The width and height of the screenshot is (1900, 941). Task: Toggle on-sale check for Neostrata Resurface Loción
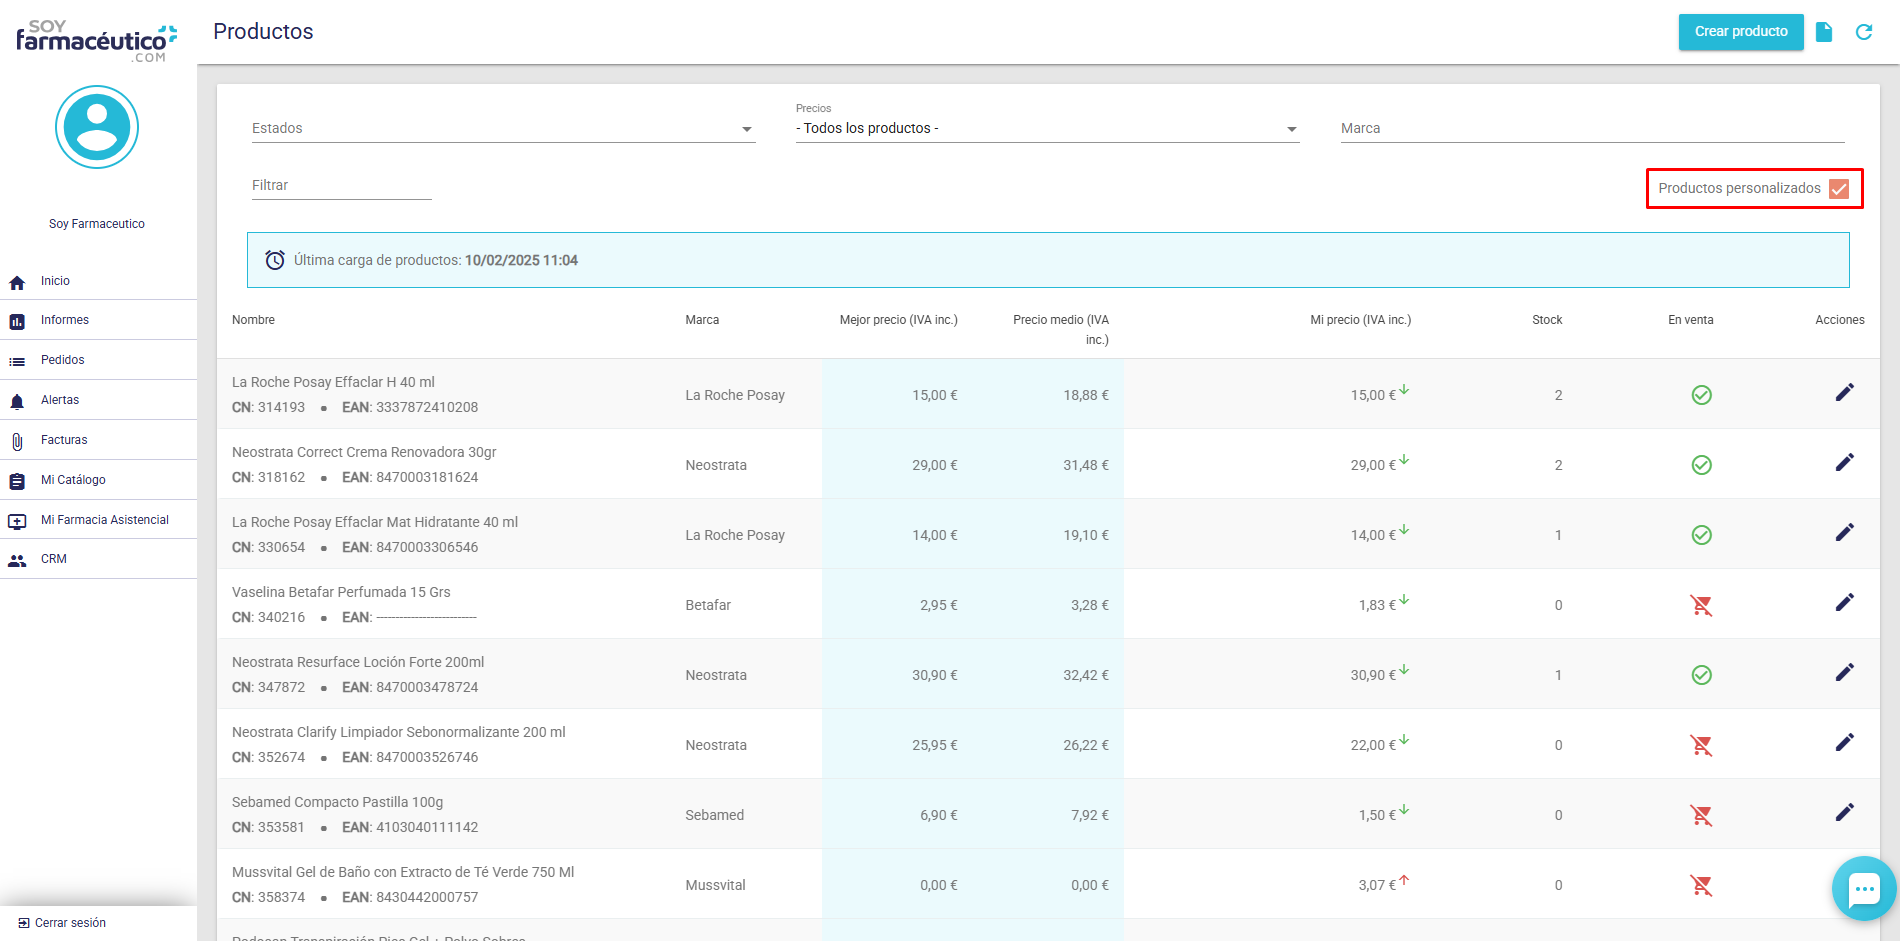(1701, 675)
